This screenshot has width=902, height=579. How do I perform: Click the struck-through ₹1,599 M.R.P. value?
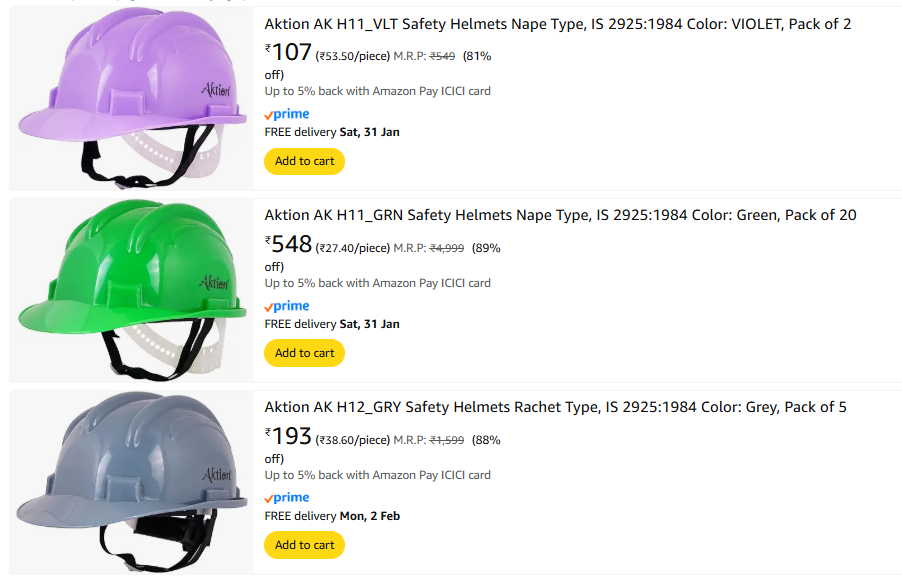[x=446, y=440]
